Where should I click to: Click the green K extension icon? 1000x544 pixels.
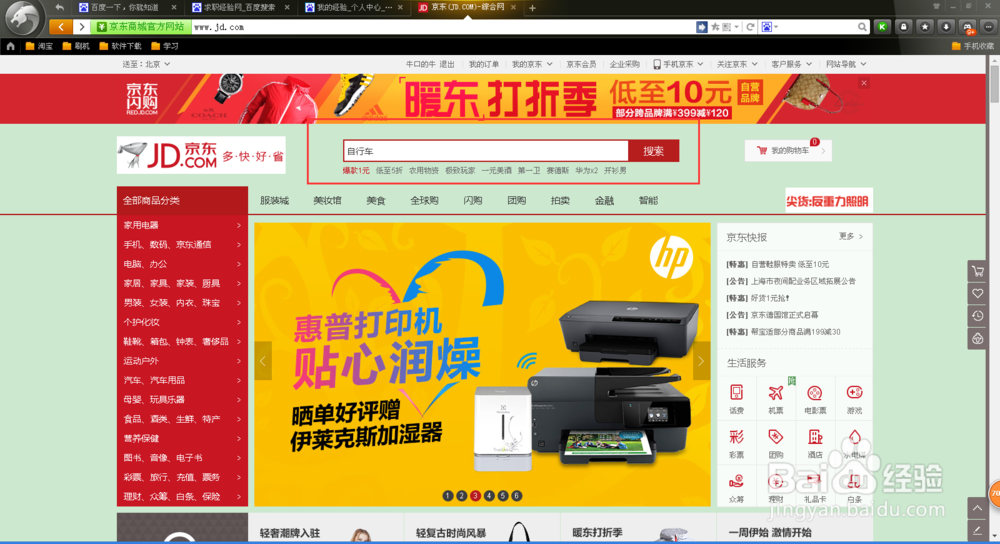[883, 27]
